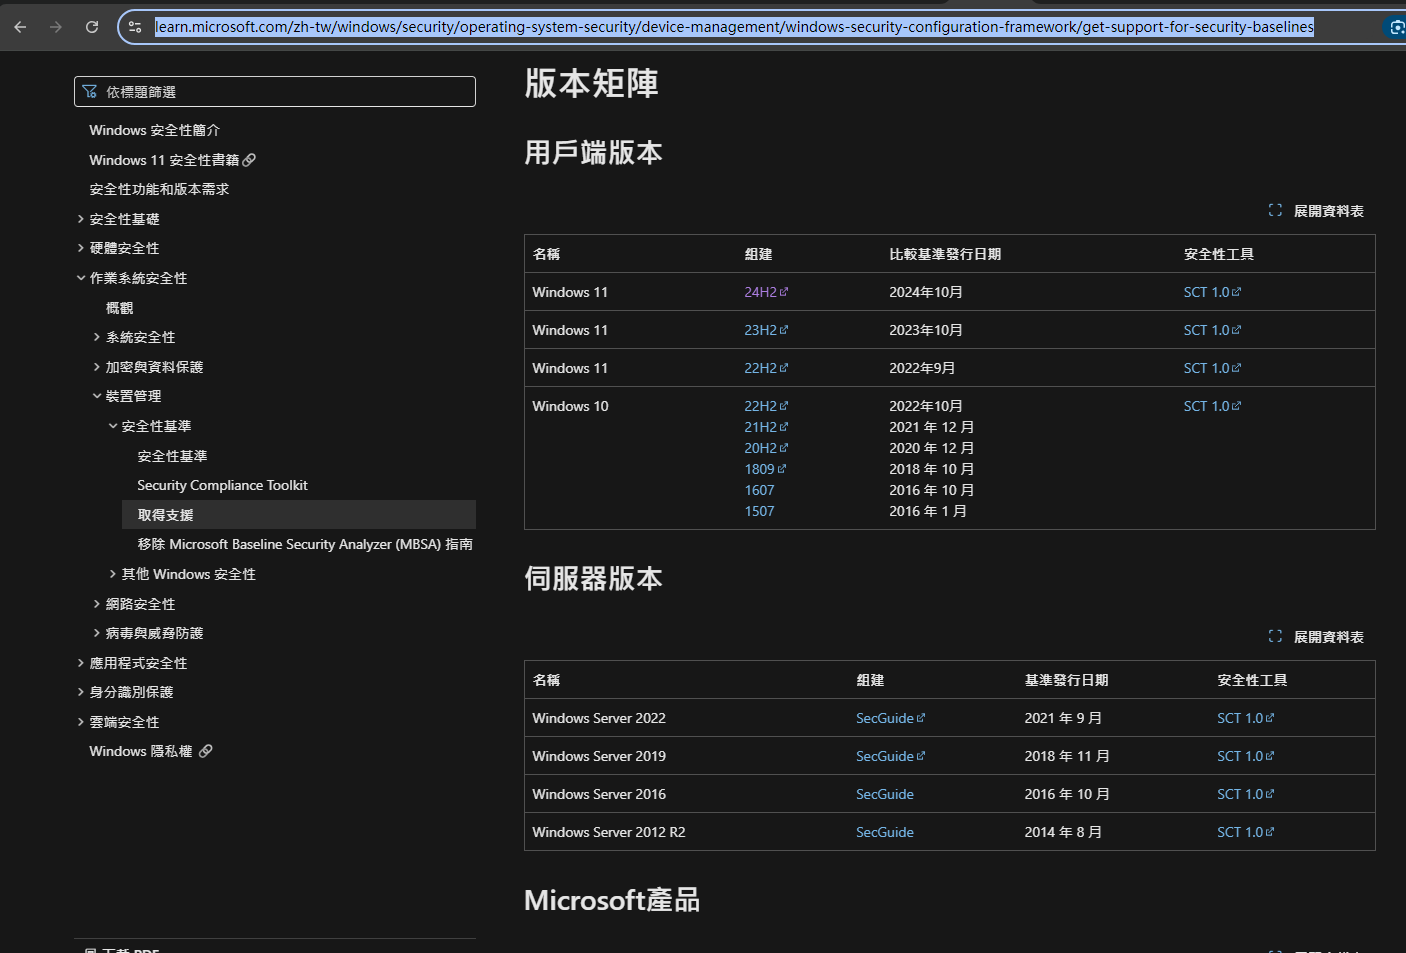
Task: Open SCT 1.0 link for Windows Server 2012 R2
Action: [1246, 832]
